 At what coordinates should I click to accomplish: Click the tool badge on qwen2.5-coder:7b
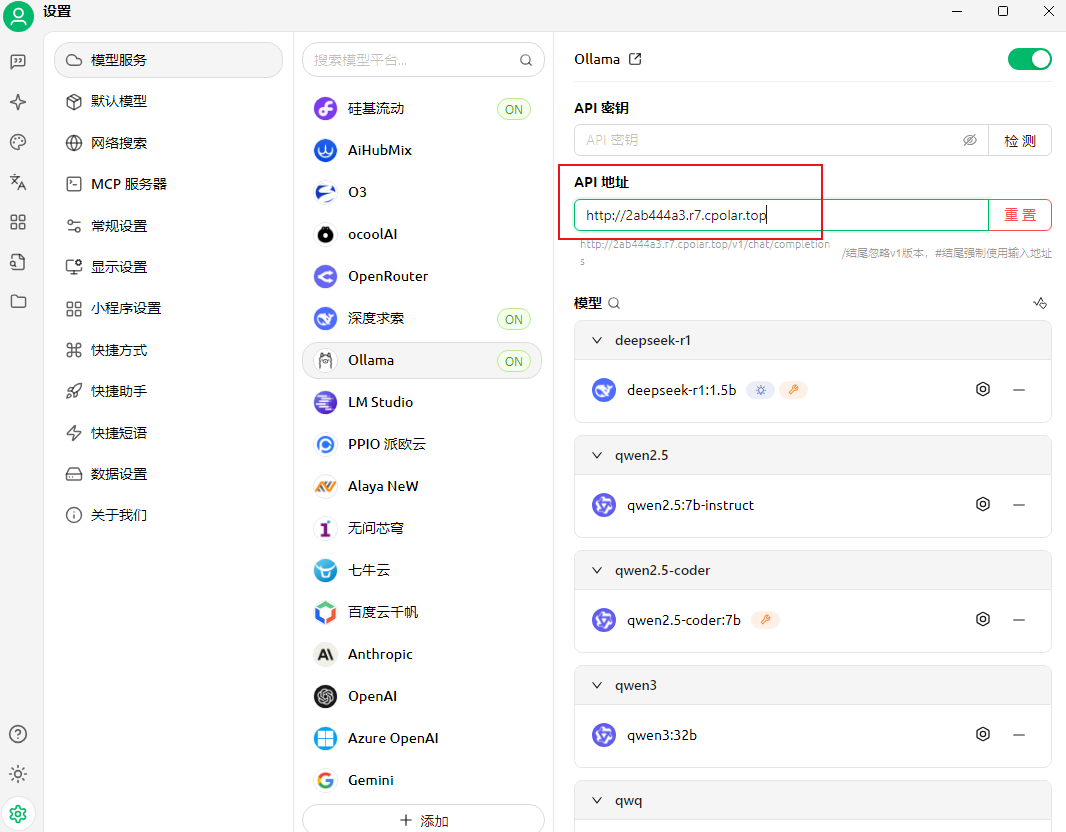click(766, 620)
